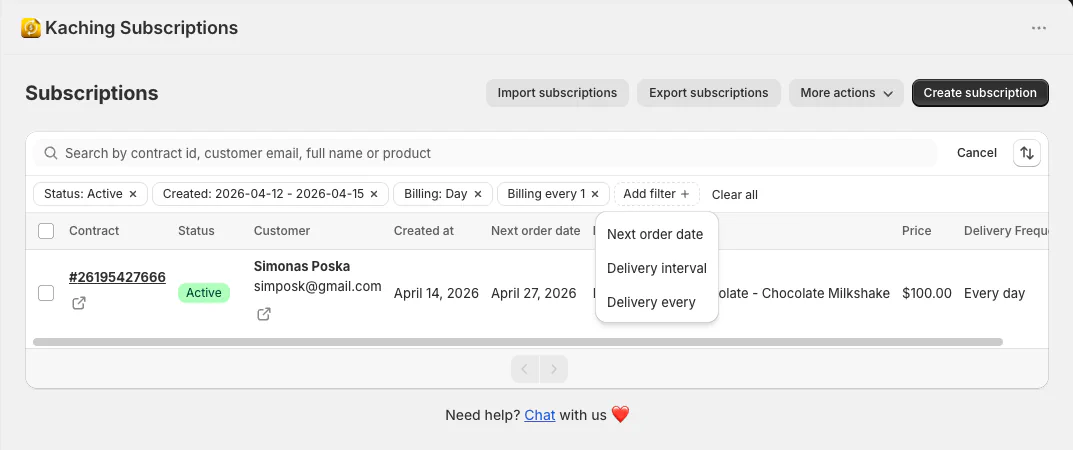Click the sort arrows icon button
Image resolution: width=1073 pixels, height=450 pixels.
(1026, 153)
